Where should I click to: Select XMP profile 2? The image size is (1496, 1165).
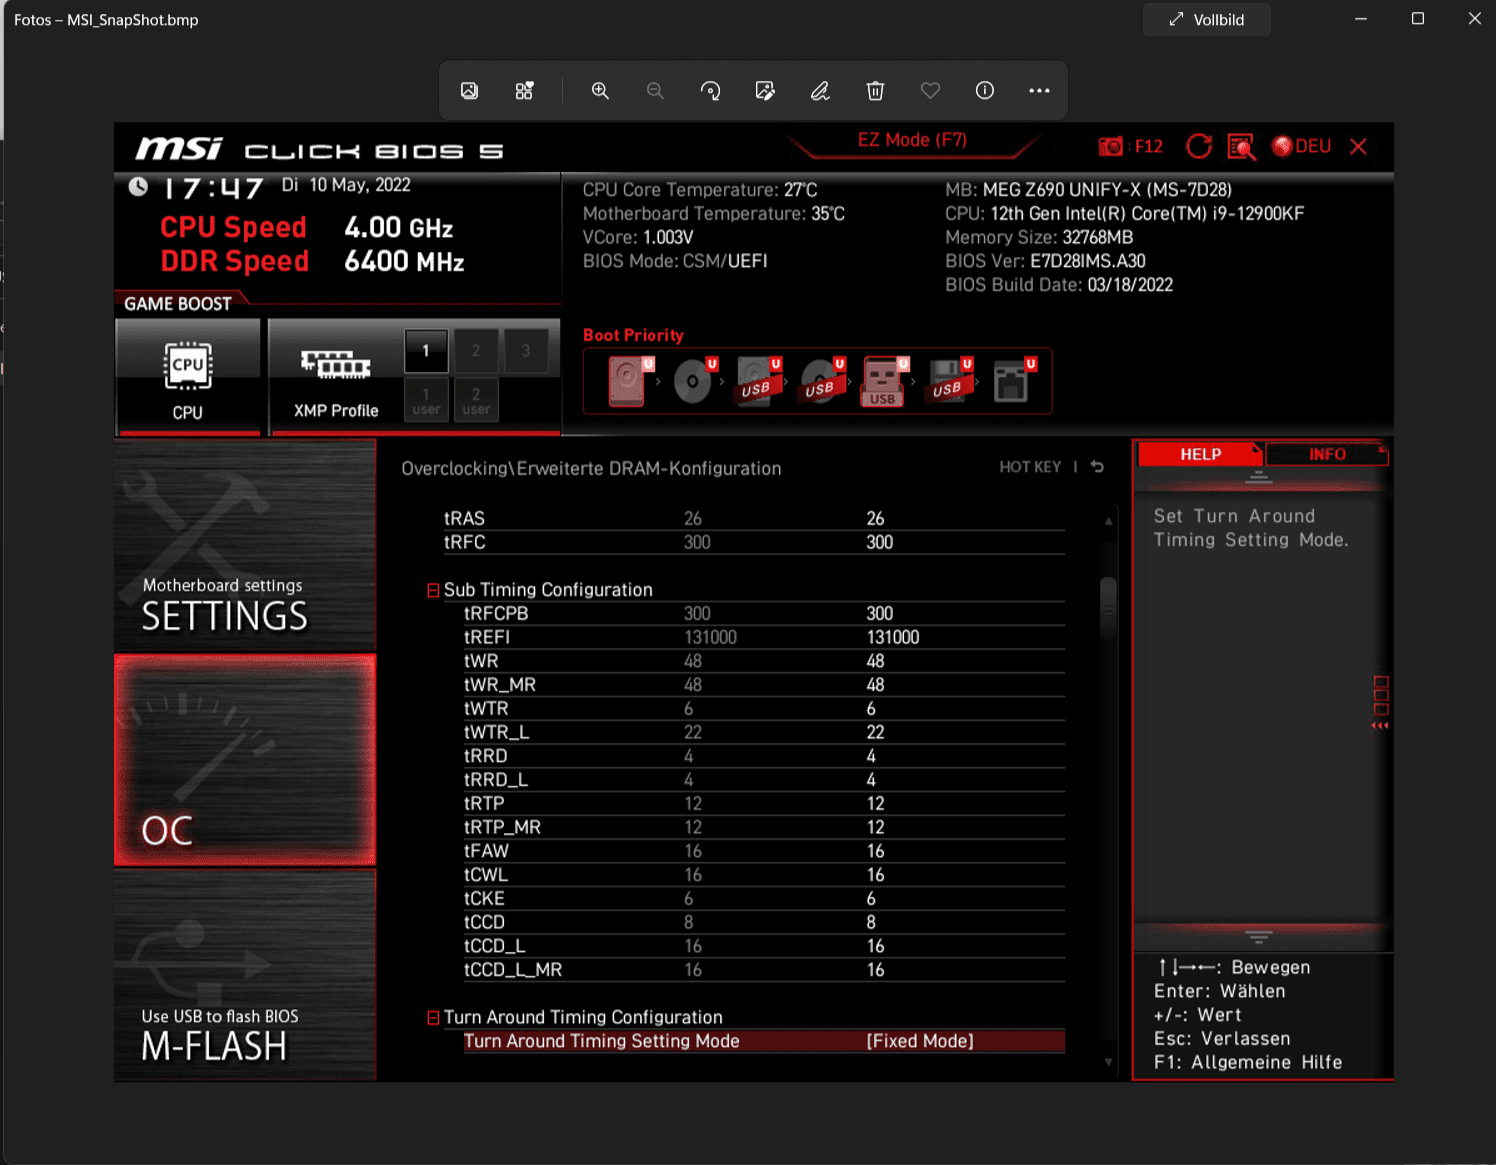coord(476,351)
